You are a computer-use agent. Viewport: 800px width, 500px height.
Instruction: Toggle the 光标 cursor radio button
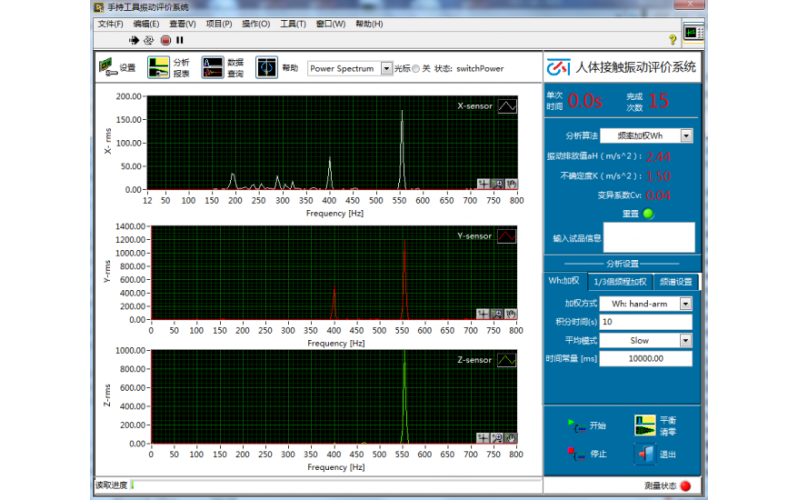click(416, 68)
